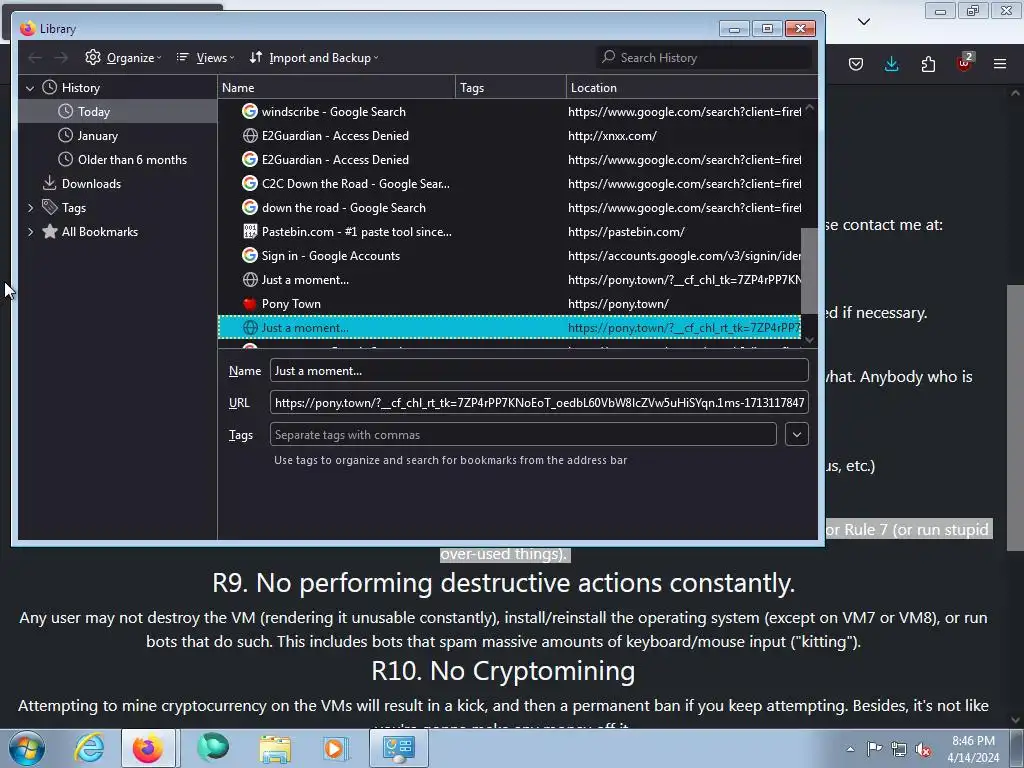This screenshot has height=768, width=1024.
Task: Click Pony Town red favicon
Action: click(249, 304)
